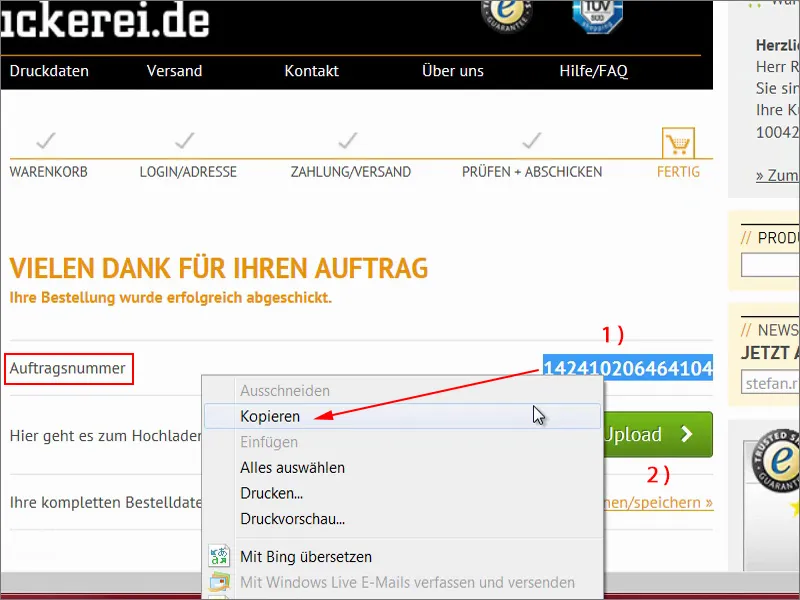Image resolution: width=800 pixels, height=600 pixels.
Task: Click the newsletter email field with stefan
Action: pyautogui.click(x=770, y=383)
